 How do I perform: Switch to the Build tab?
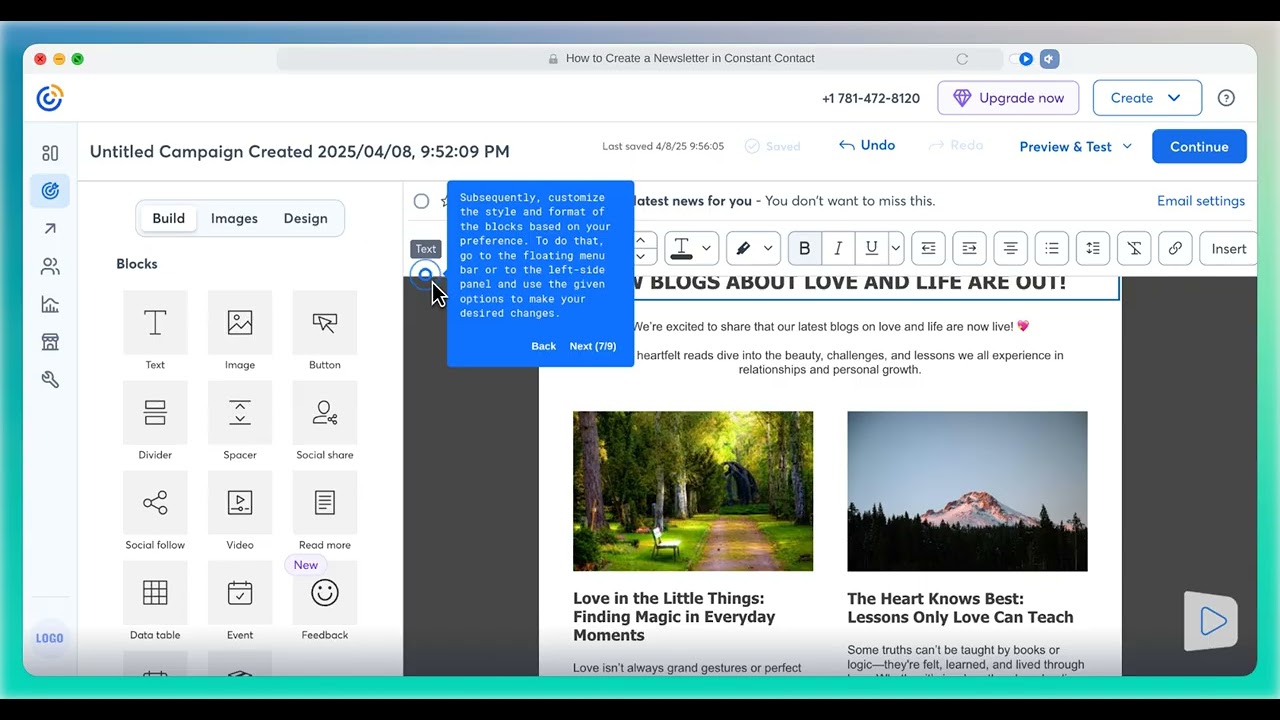coord(168,218)
